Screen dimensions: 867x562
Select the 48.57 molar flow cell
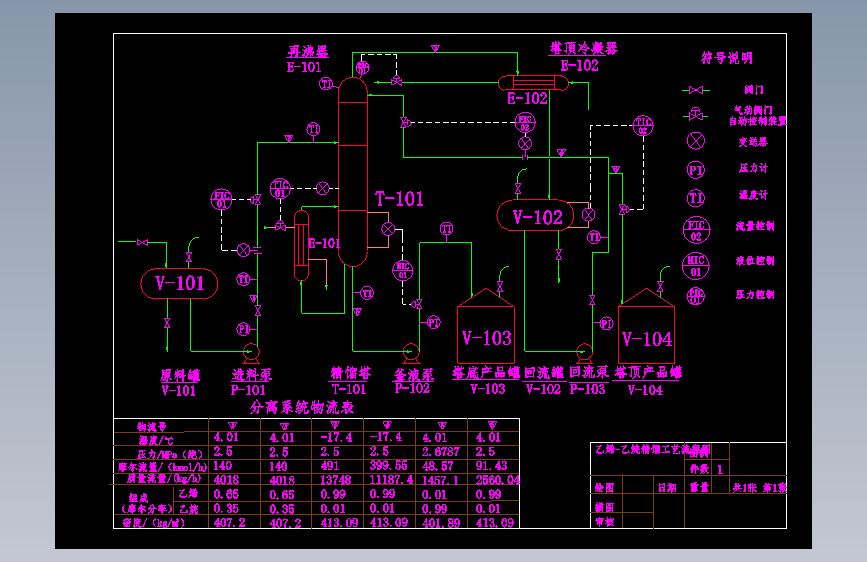pos(437,466)
